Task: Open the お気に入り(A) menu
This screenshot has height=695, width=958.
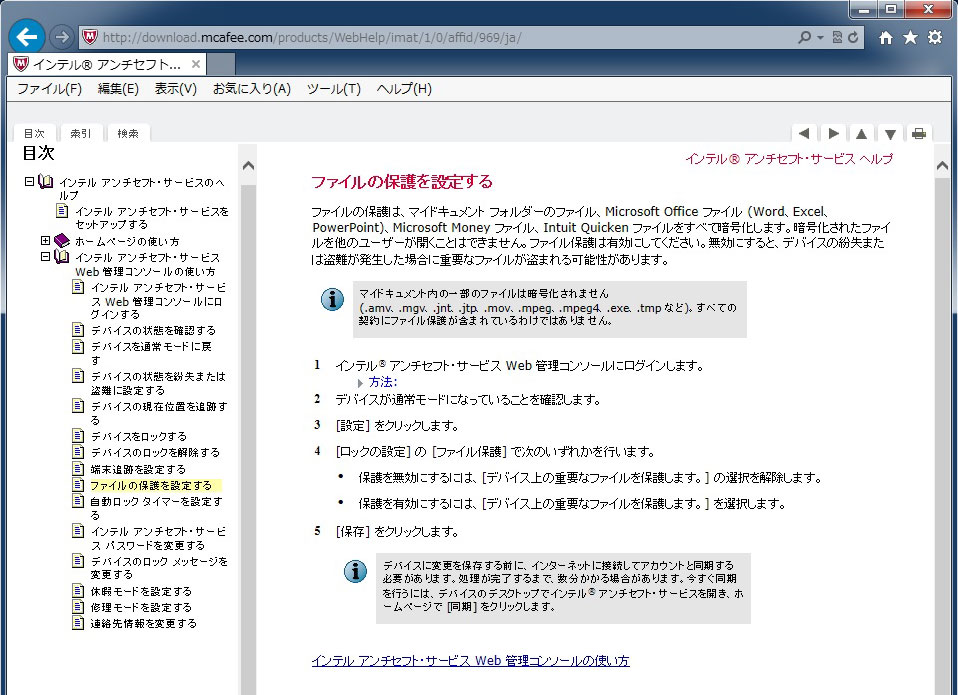Action: pyautogui.click(x=251, y=89)
